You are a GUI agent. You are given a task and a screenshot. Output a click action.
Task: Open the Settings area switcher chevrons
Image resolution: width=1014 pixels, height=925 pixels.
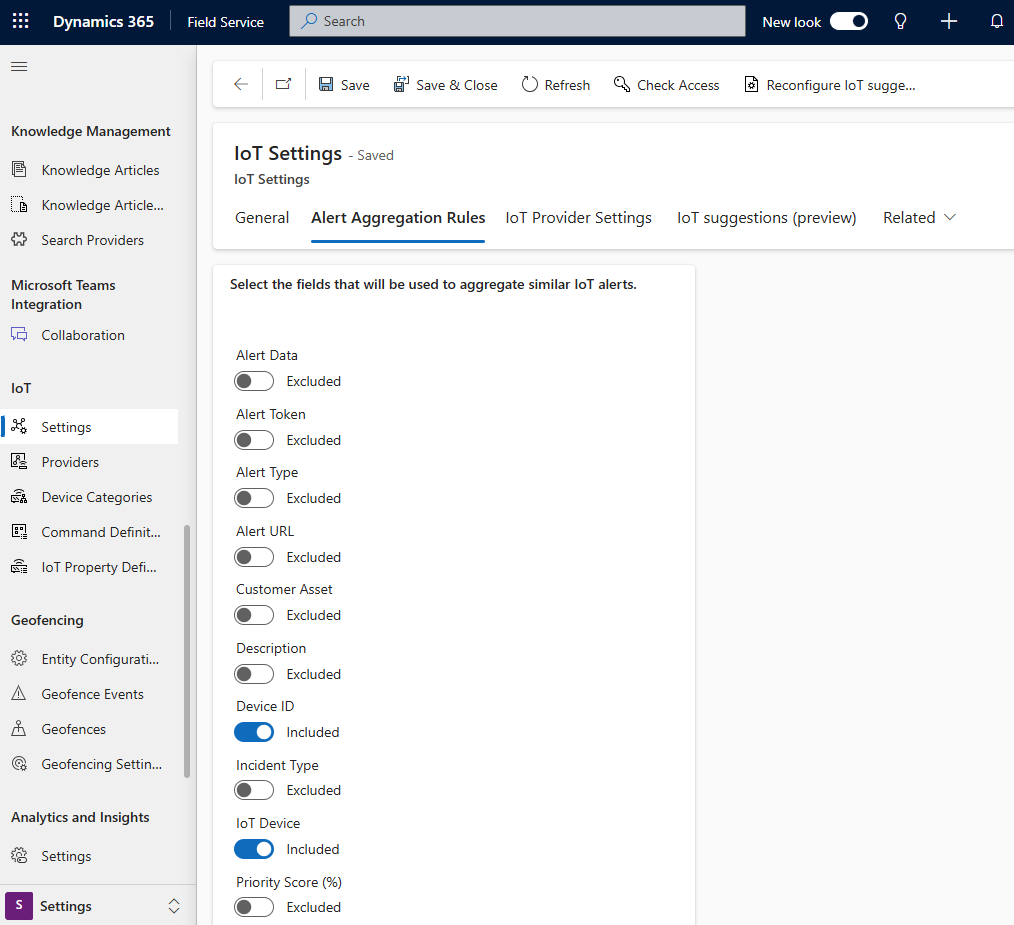point(174,906)
